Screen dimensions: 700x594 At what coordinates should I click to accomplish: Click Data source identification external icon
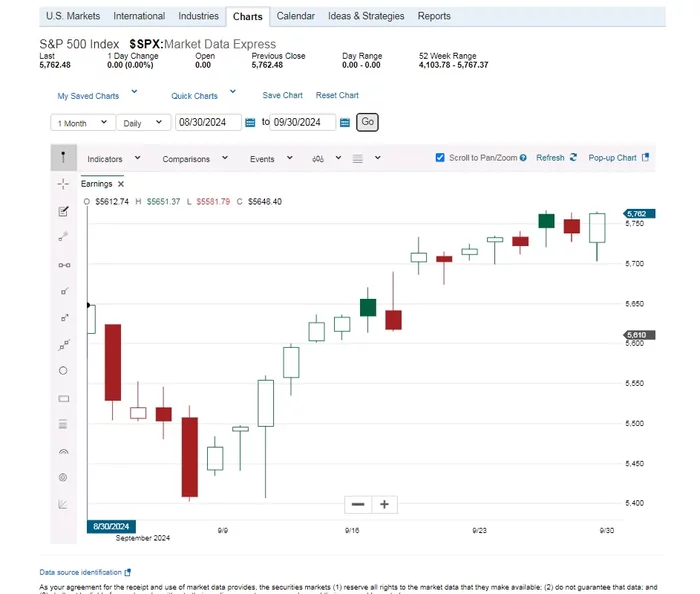tap(128, 572)
